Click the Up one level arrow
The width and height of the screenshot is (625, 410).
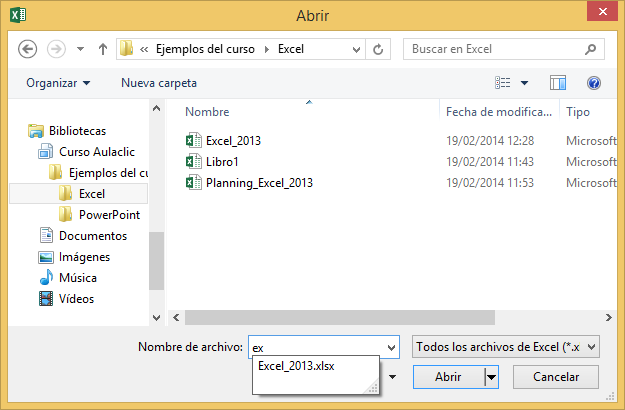pyautogui.click(x=103, y=48)
